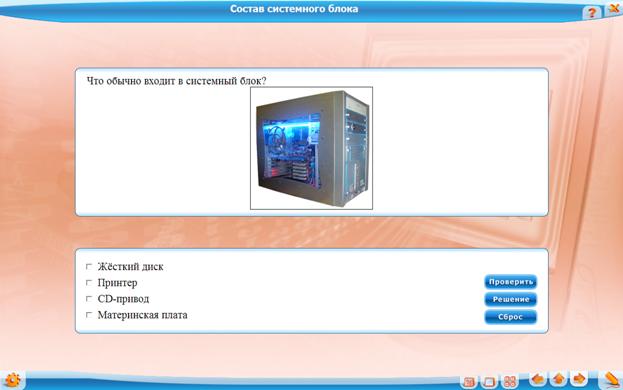This screenshot has height=390, width=623.
Task: Go to next page with right arrow
Action: click(x=579, y=379)
